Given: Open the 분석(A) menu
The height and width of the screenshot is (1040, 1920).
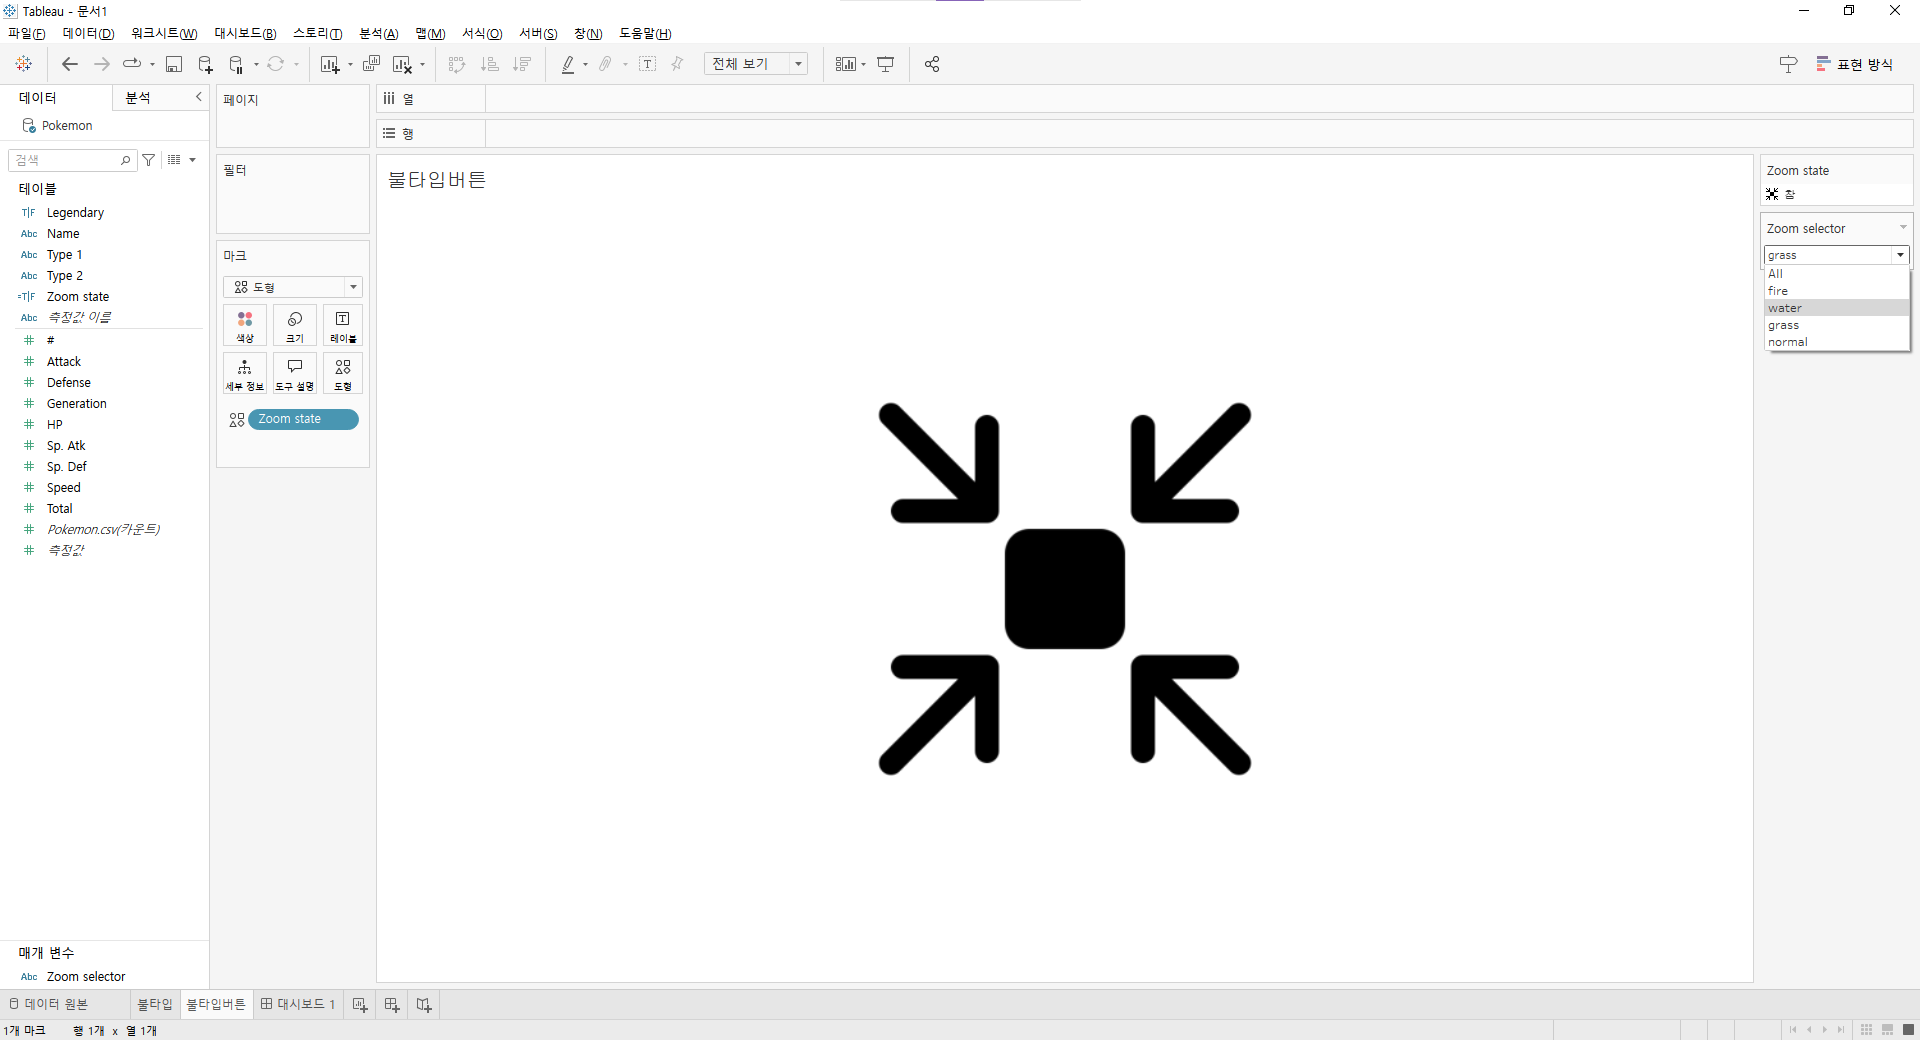Looking at the screenshot, I should coord(379,34).
